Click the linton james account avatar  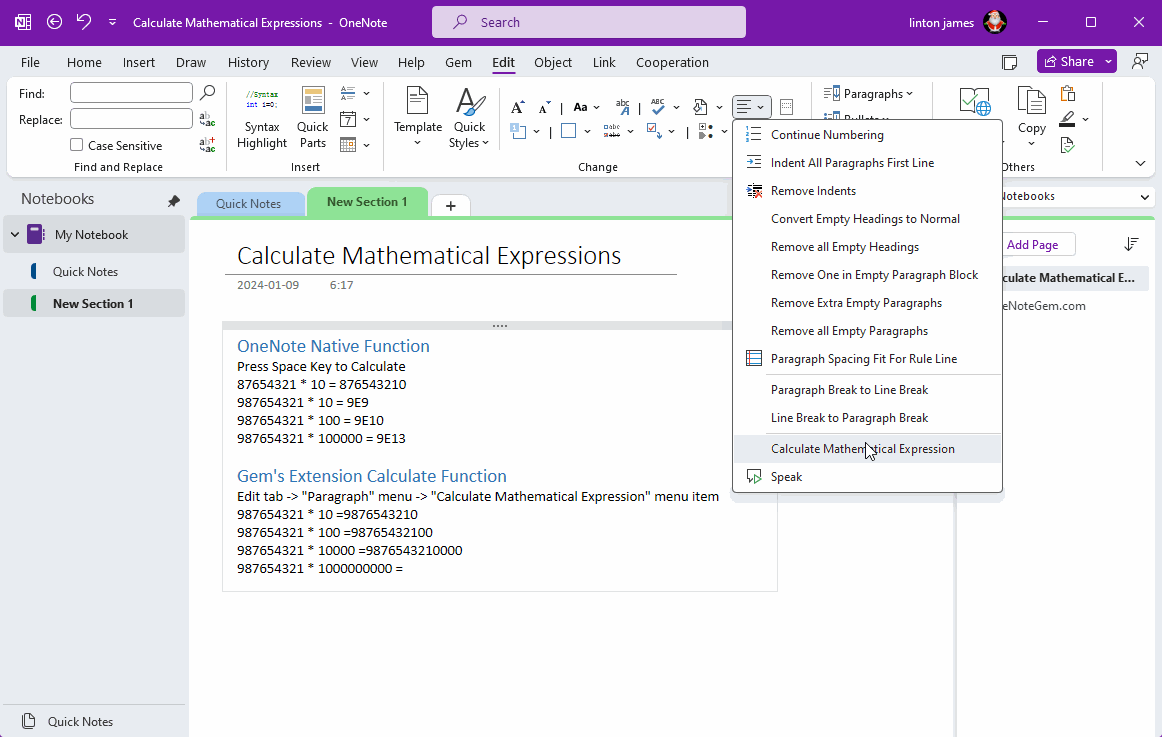tap(995, 22)
